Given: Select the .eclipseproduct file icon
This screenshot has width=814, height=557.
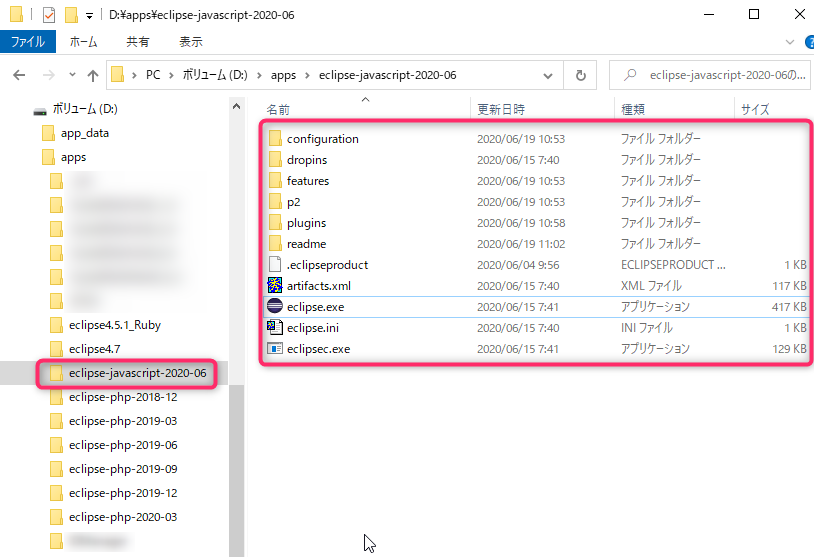Looking at the screenshot, I should point(275,265).
